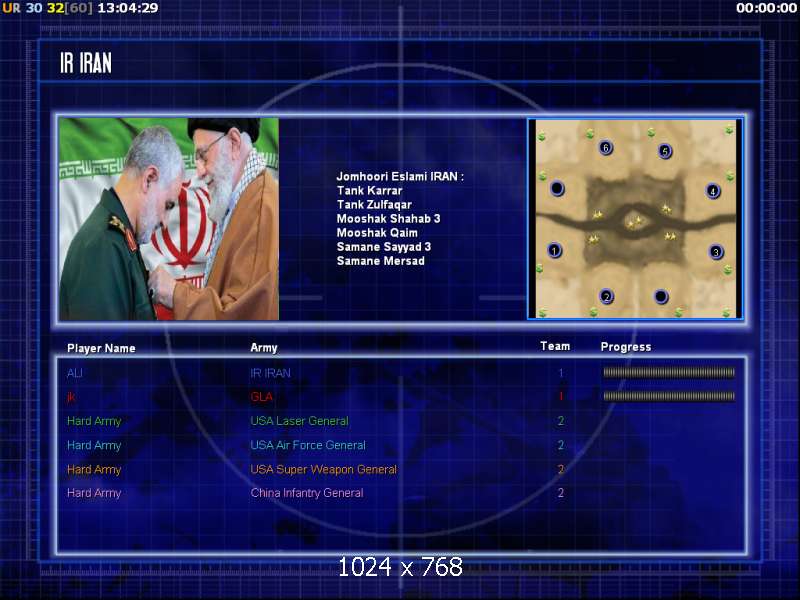This screenshot has width=800, height=600.
Task: Click the Tank Karrar text line
Action: point(369,191)
